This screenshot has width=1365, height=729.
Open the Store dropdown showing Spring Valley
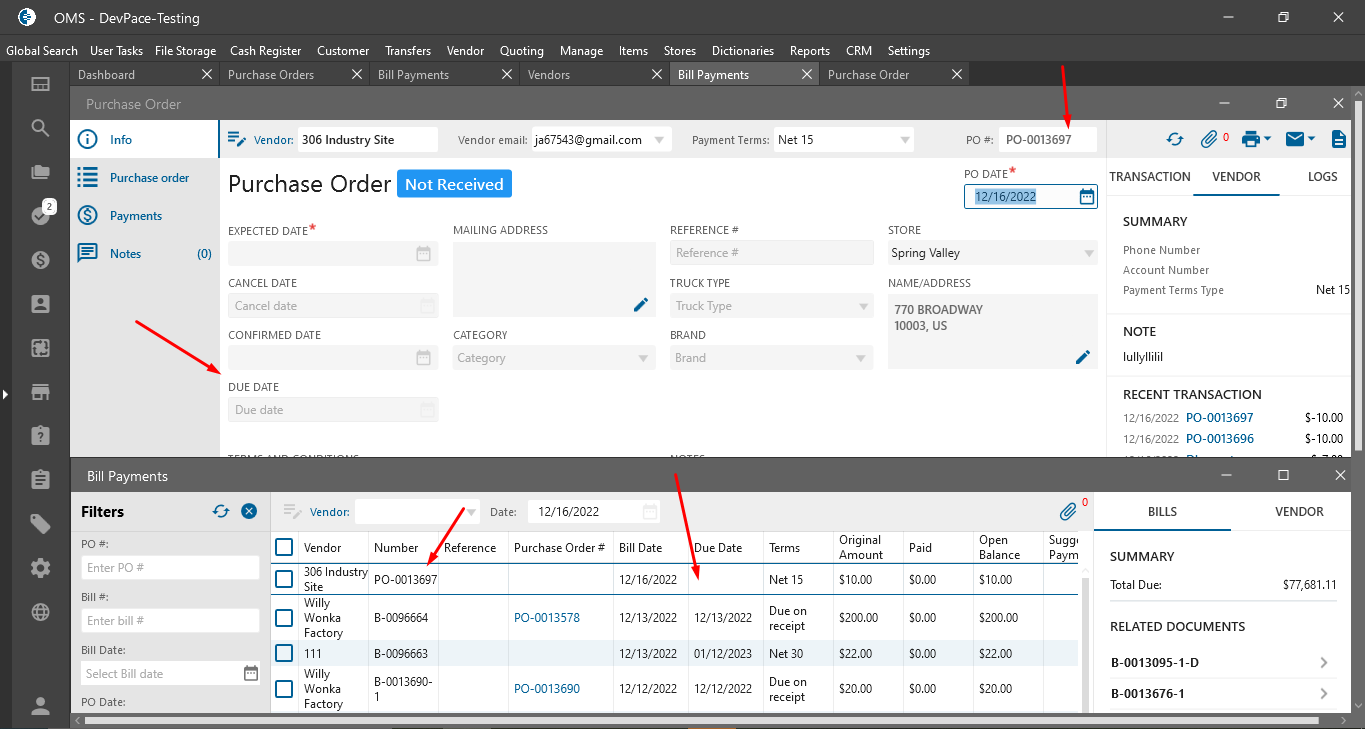pos(1089,254)
